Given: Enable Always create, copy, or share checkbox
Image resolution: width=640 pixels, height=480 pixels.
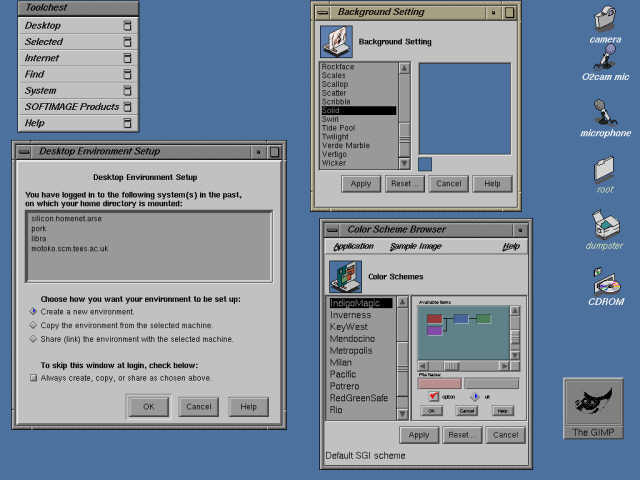Looking at the screenshot, I should point(33,378).
